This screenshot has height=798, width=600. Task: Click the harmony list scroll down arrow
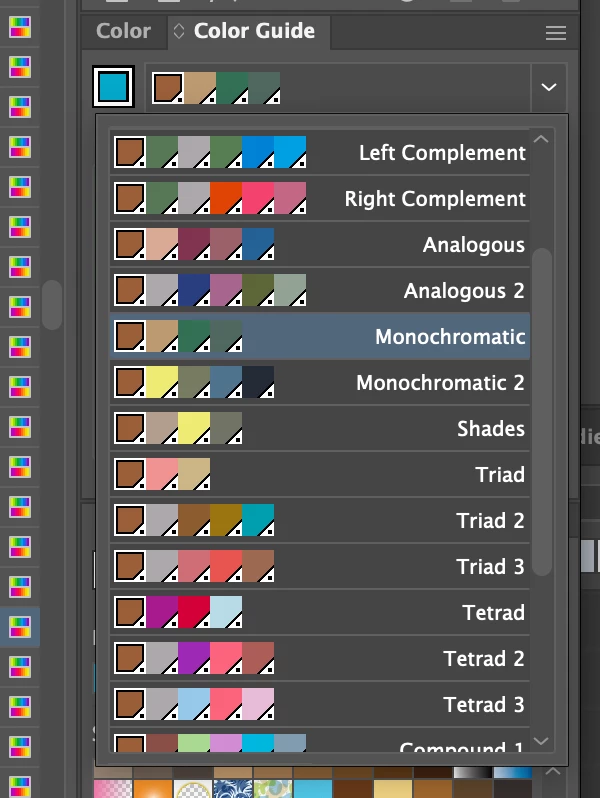[541, 741]
